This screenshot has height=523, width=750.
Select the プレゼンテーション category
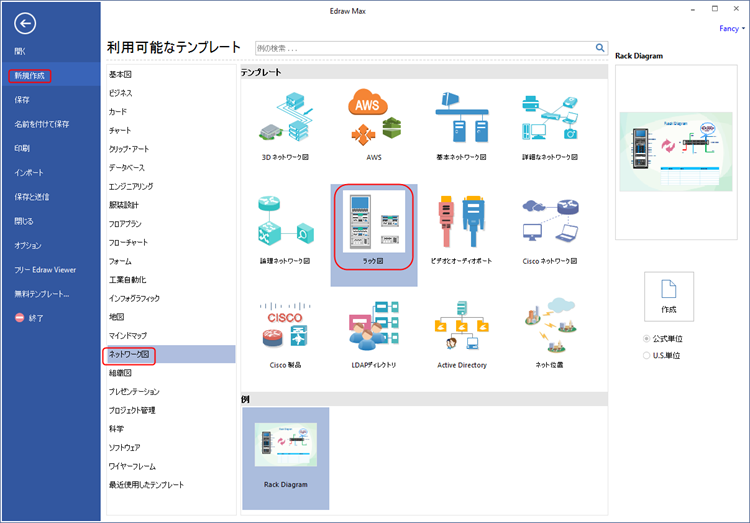point(134,392)
